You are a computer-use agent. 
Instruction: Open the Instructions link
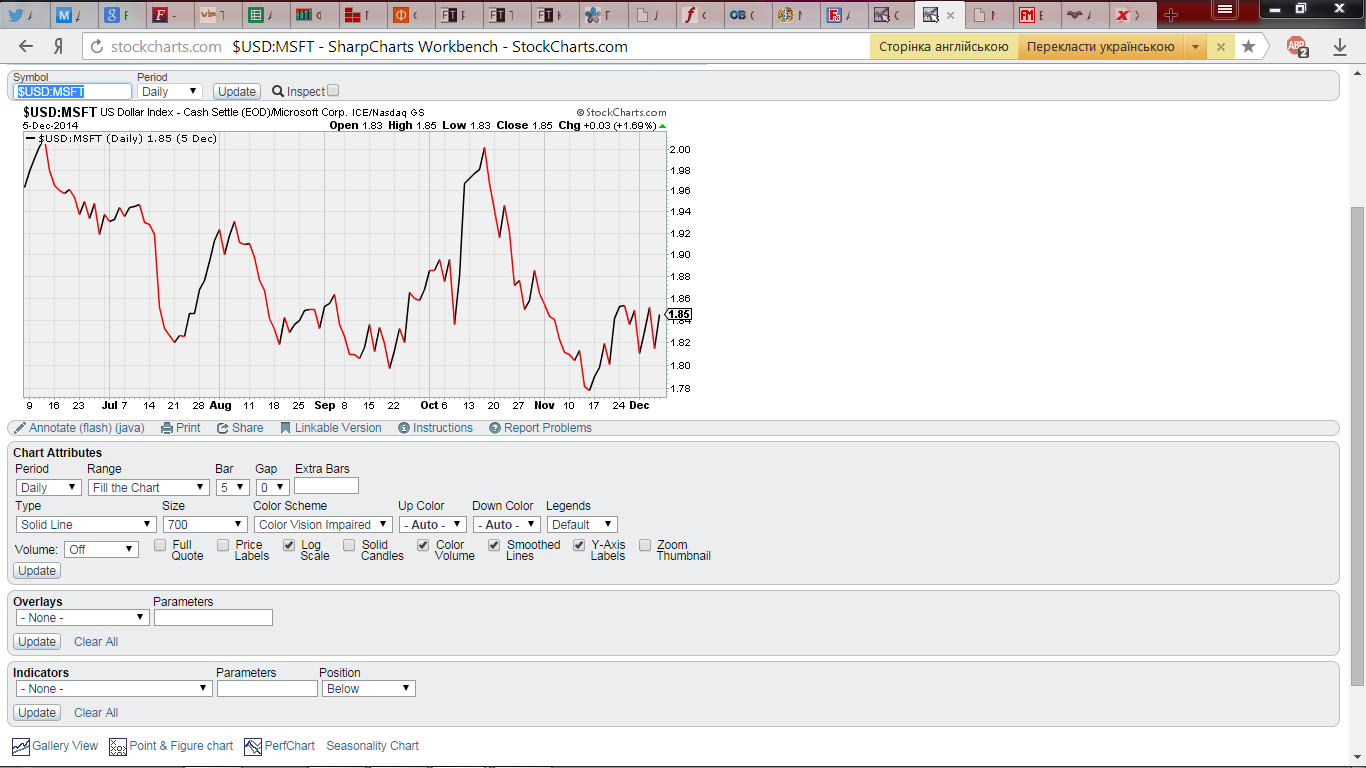point(443,428)
